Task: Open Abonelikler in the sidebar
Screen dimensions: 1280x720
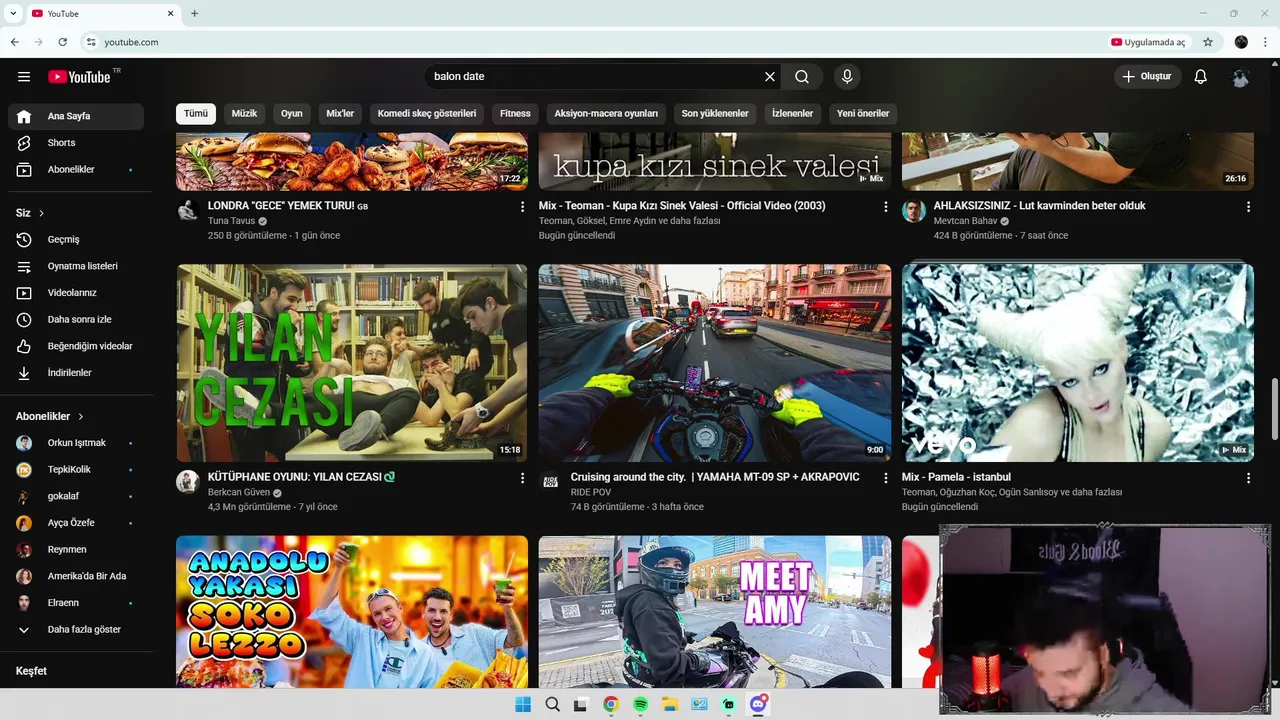Action: click(x=76, y=170)
